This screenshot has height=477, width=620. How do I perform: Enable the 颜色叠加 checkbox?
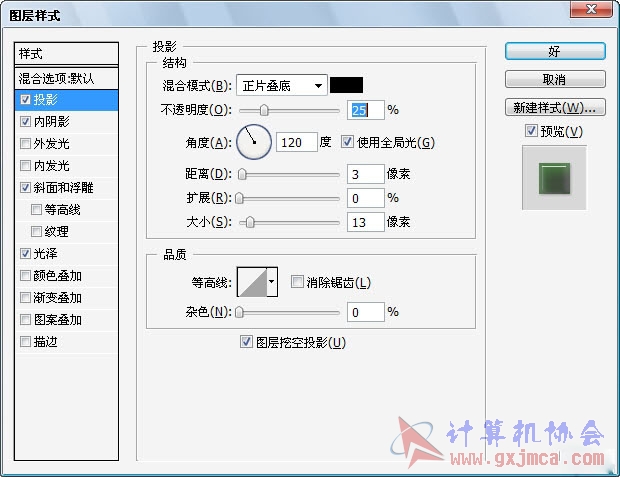click(x=25, y=276)
